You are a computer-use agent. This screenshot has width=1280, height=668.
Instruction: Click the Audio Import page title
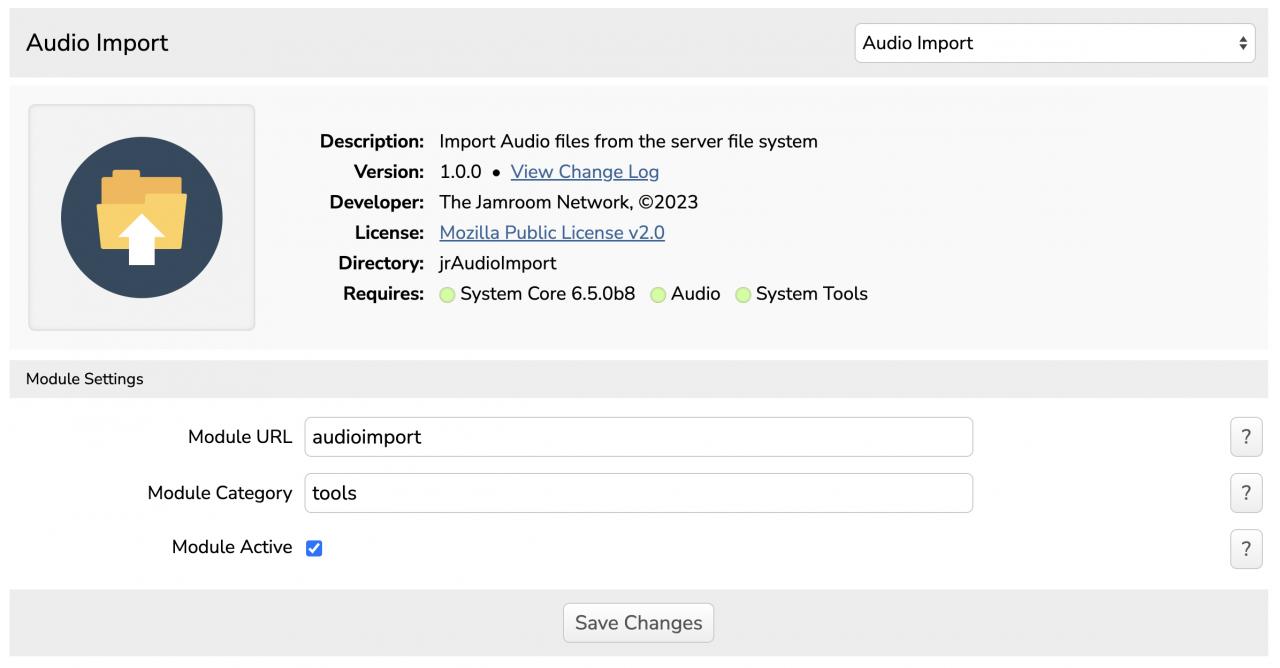97,43
